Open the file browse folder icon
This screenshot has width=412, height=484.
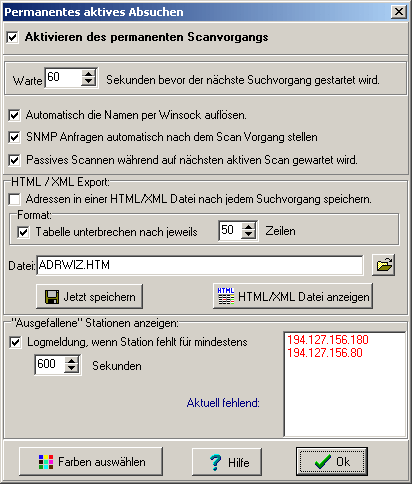click(x=384, y=265)
